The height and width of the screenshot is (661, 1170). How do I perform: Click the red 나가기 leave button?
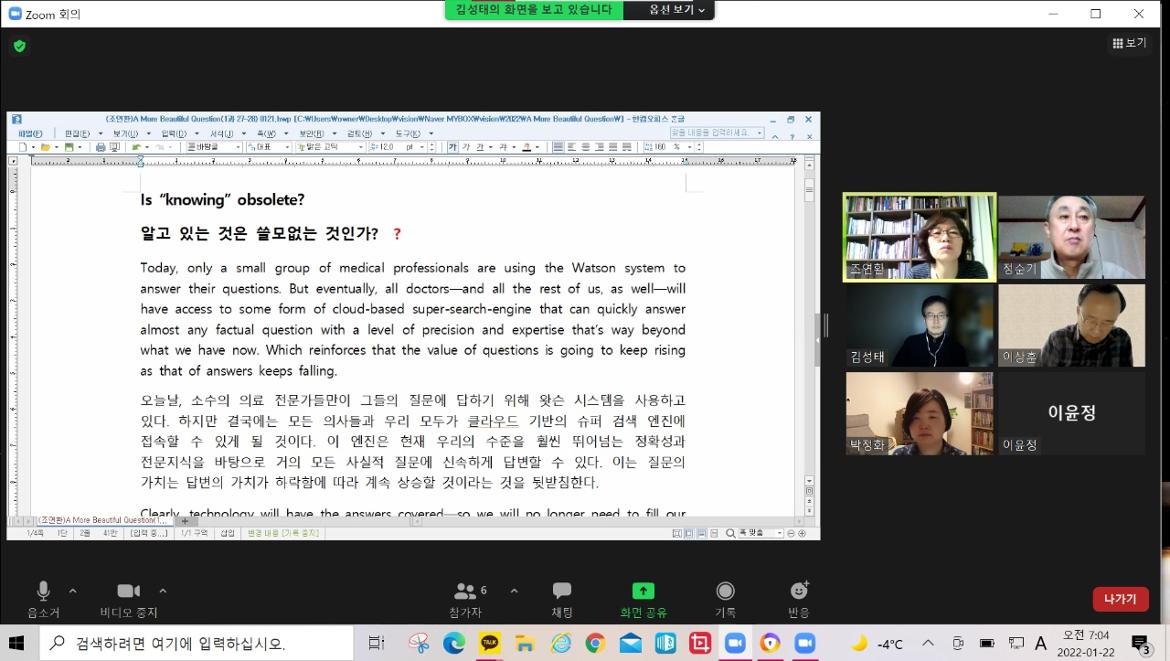click(1120, 599)
